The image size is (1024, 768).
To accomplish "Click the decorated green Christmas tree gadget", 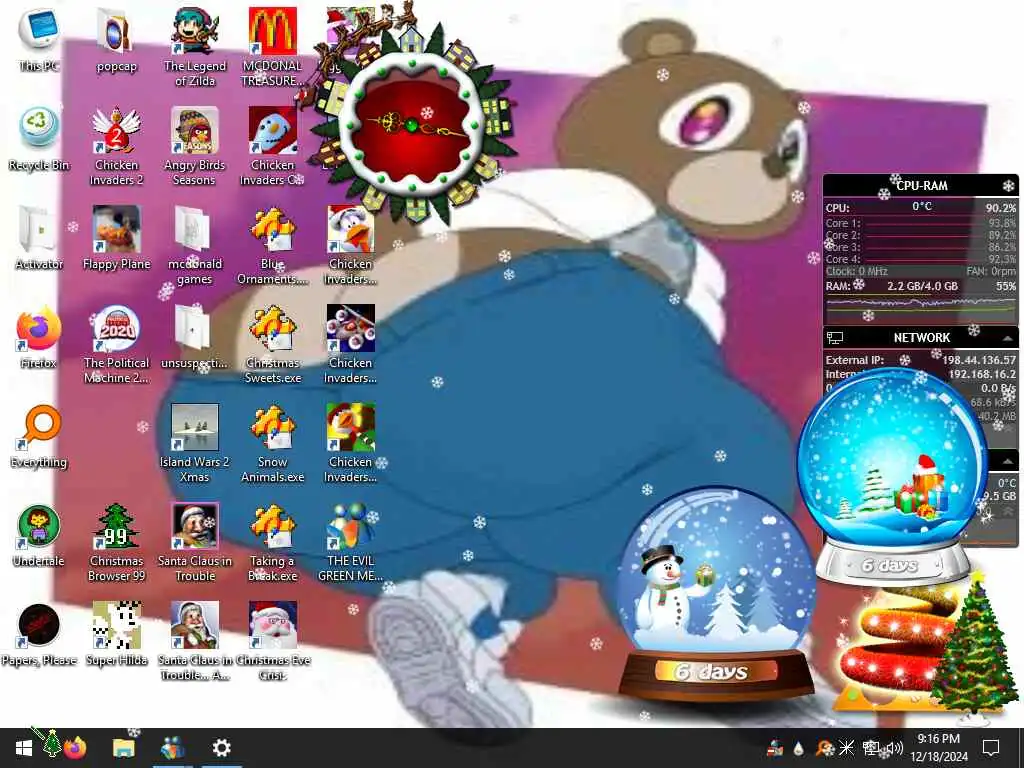I will tap(973, 647).
